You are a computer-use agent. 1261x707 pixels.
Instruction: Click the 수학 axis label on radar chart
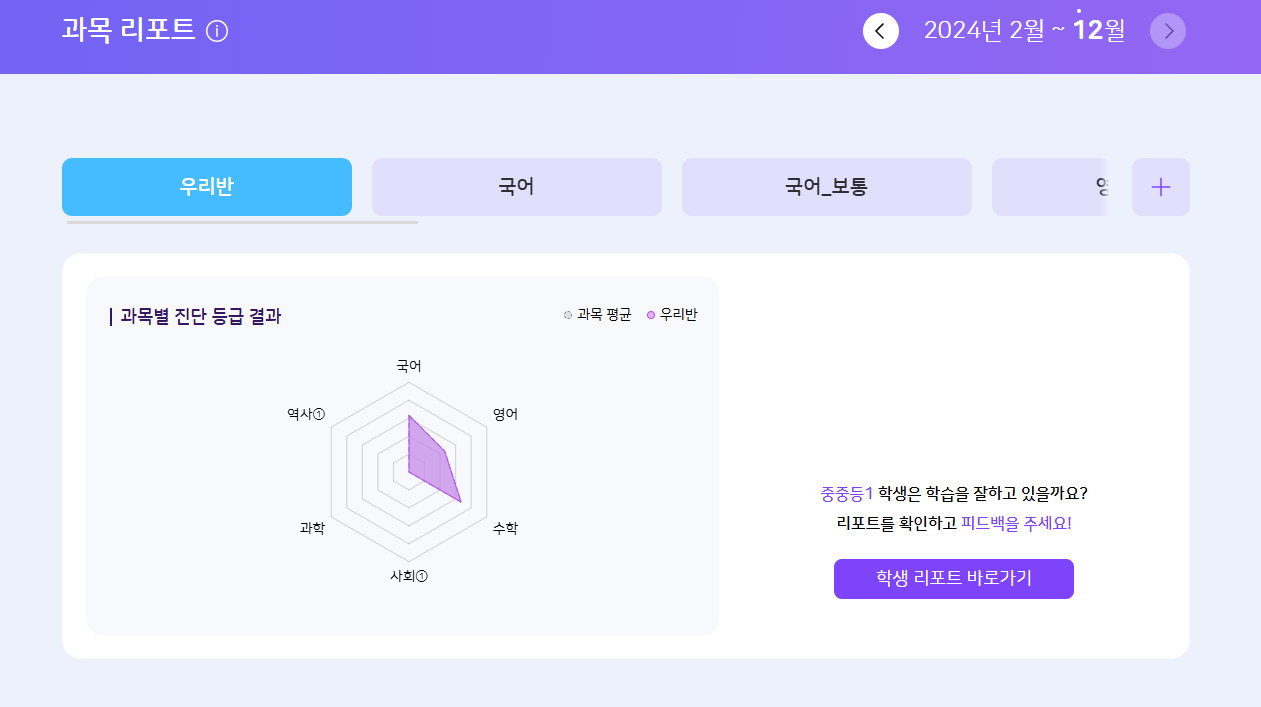505,528
